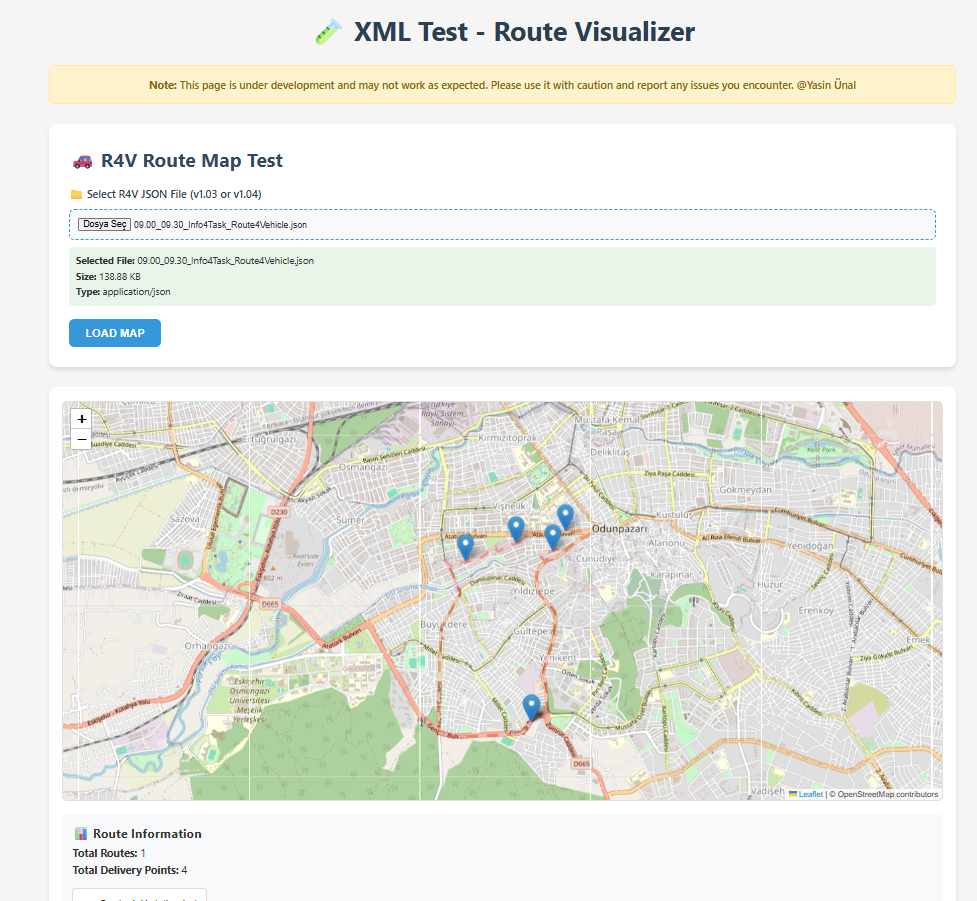The image size is (977, 901).
Task: Click the Selected File name text
Action: click(226, 260)
